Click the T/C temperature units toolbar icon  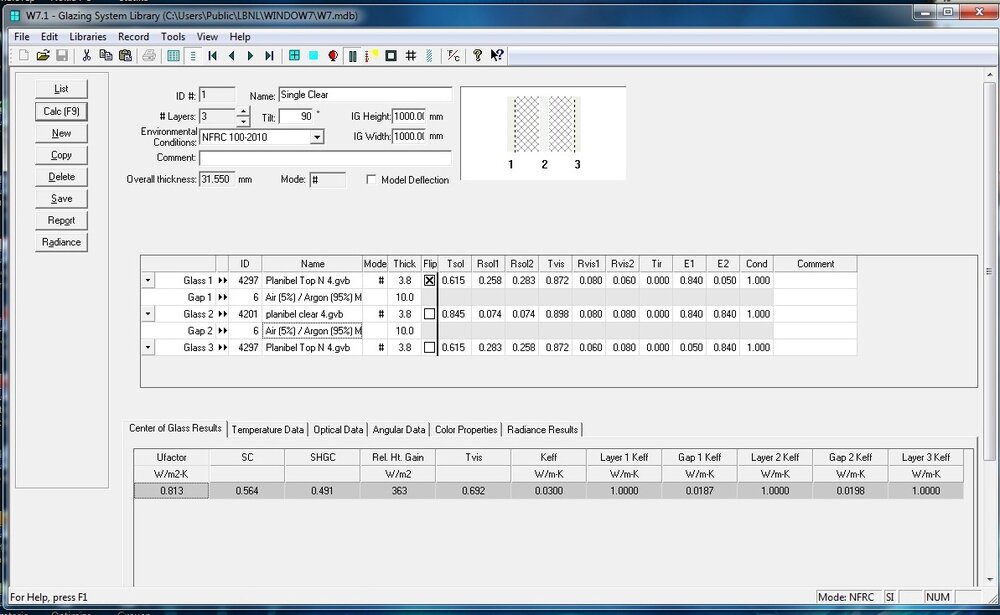(x=453, y=56)
